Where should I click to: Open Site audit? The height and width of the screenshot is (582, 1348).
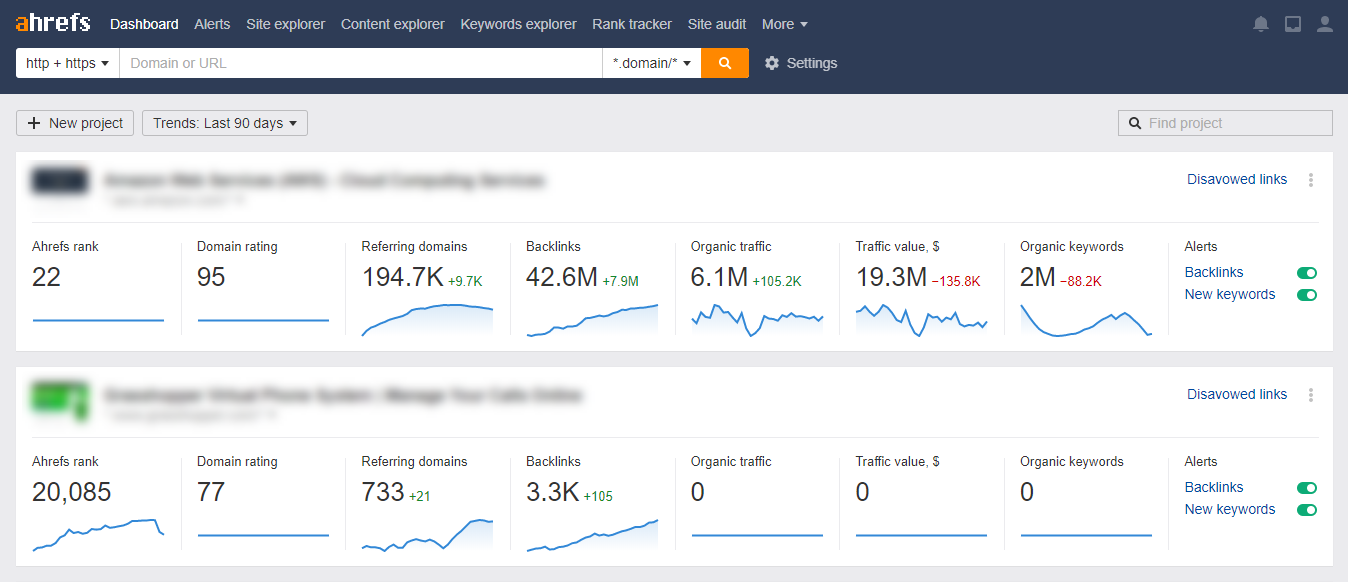click(717, 24)
